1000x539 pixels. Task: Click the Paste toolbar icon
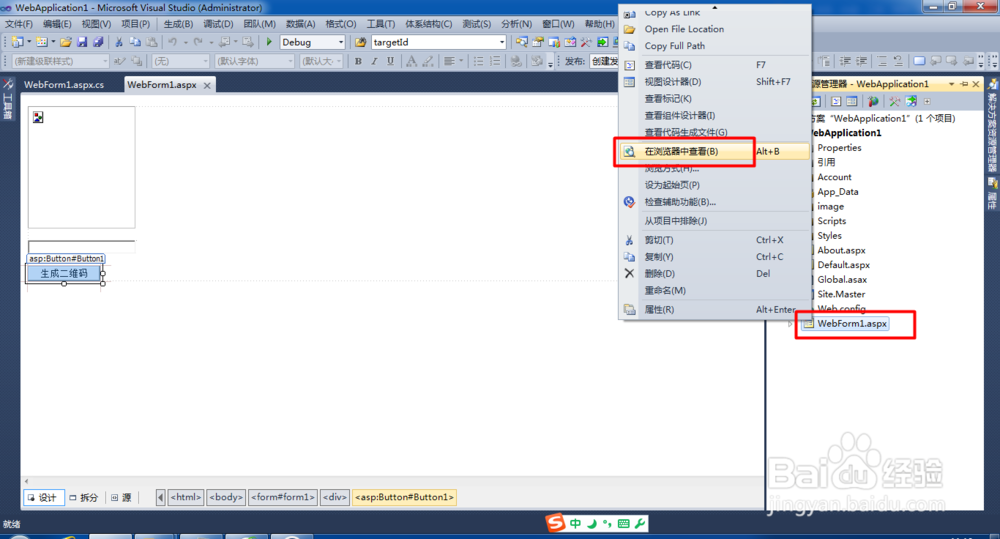pyautogui.click(x=152, y=42)
